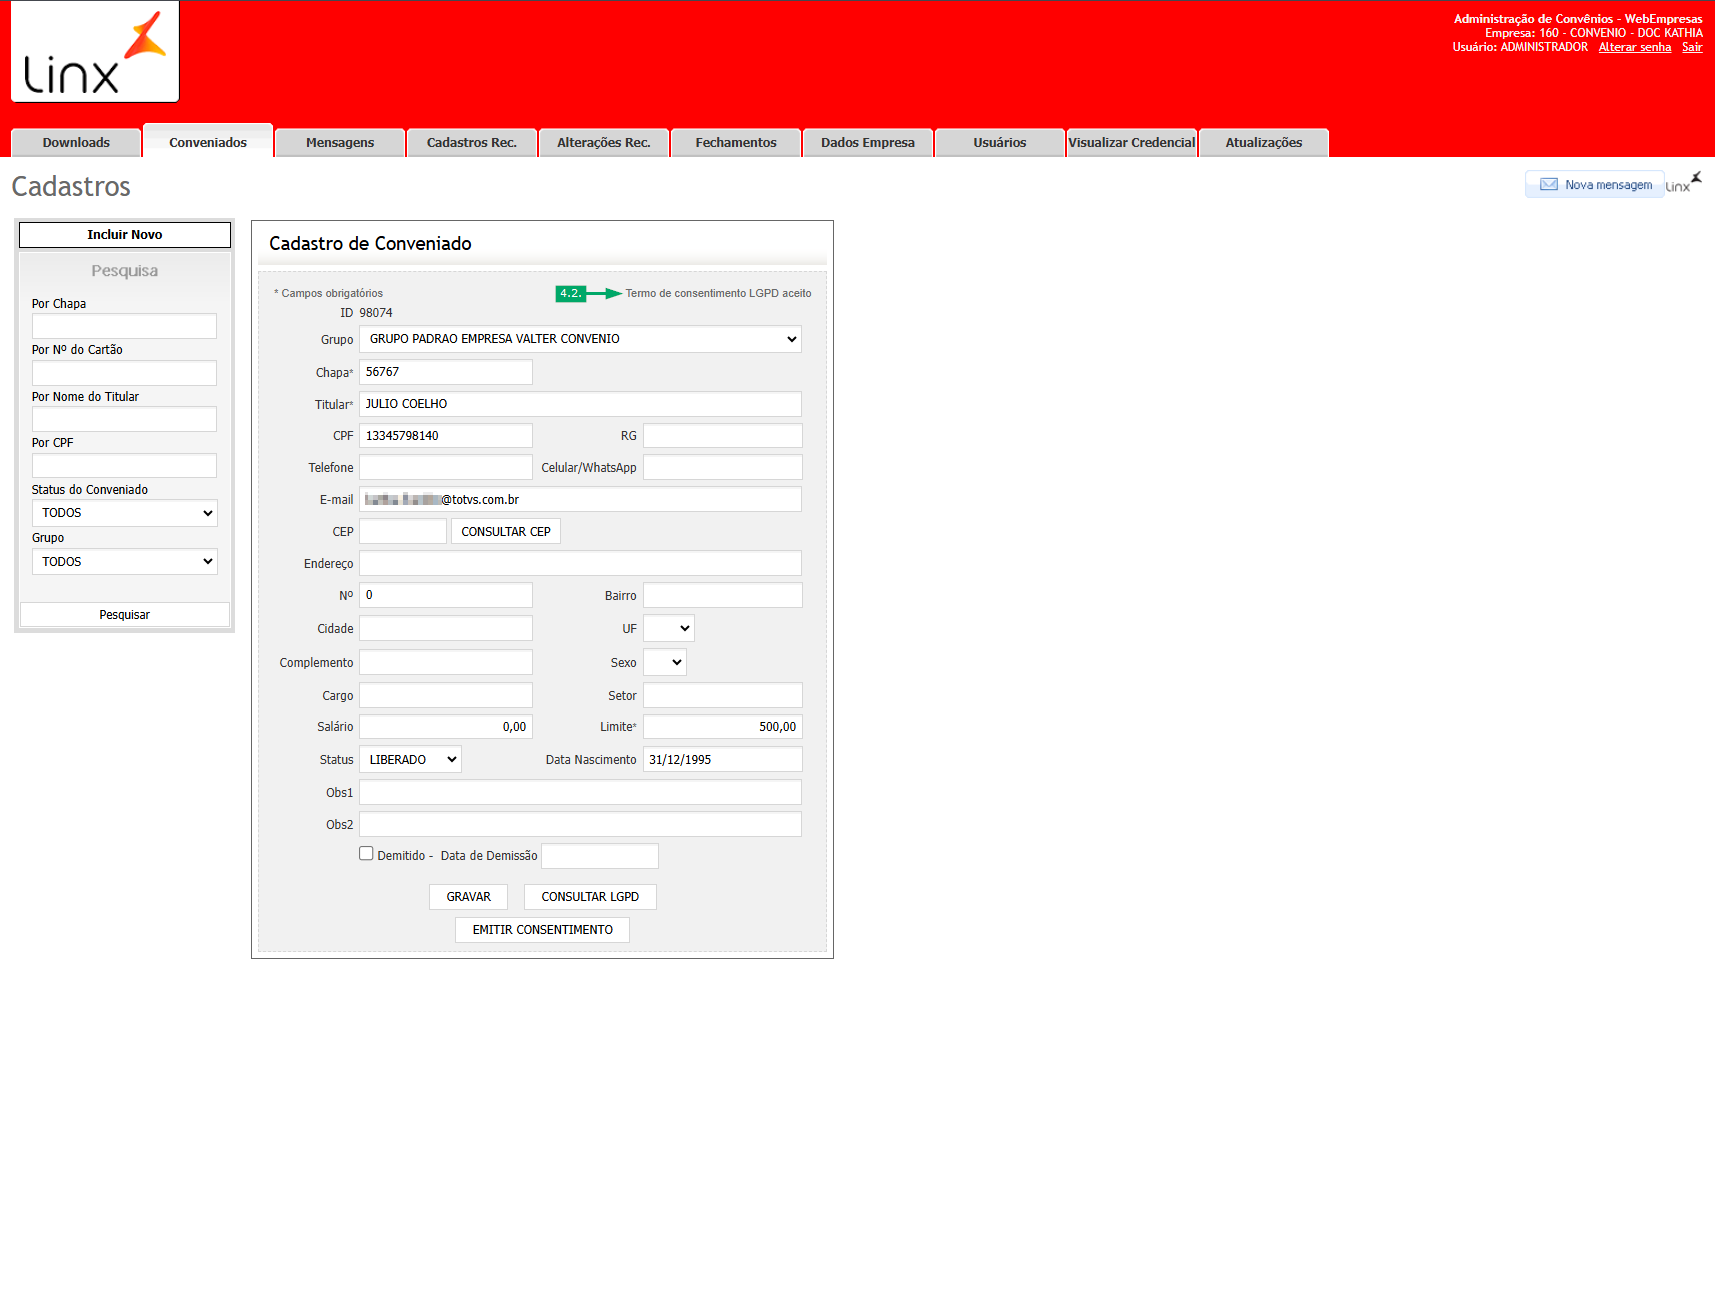Click the envelope icon for Nova mensagem
The height and width of the screenshot is (1303, 1715).
[x=1548, y=185]
